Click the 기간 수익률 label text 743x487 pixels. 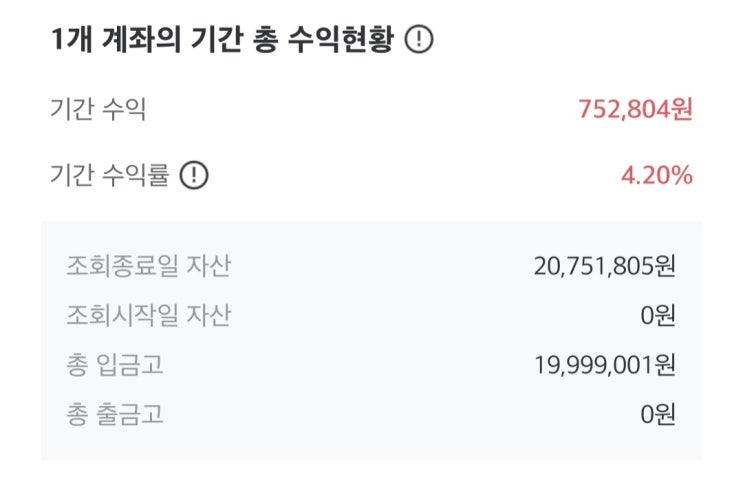click(x=110, y=176)
